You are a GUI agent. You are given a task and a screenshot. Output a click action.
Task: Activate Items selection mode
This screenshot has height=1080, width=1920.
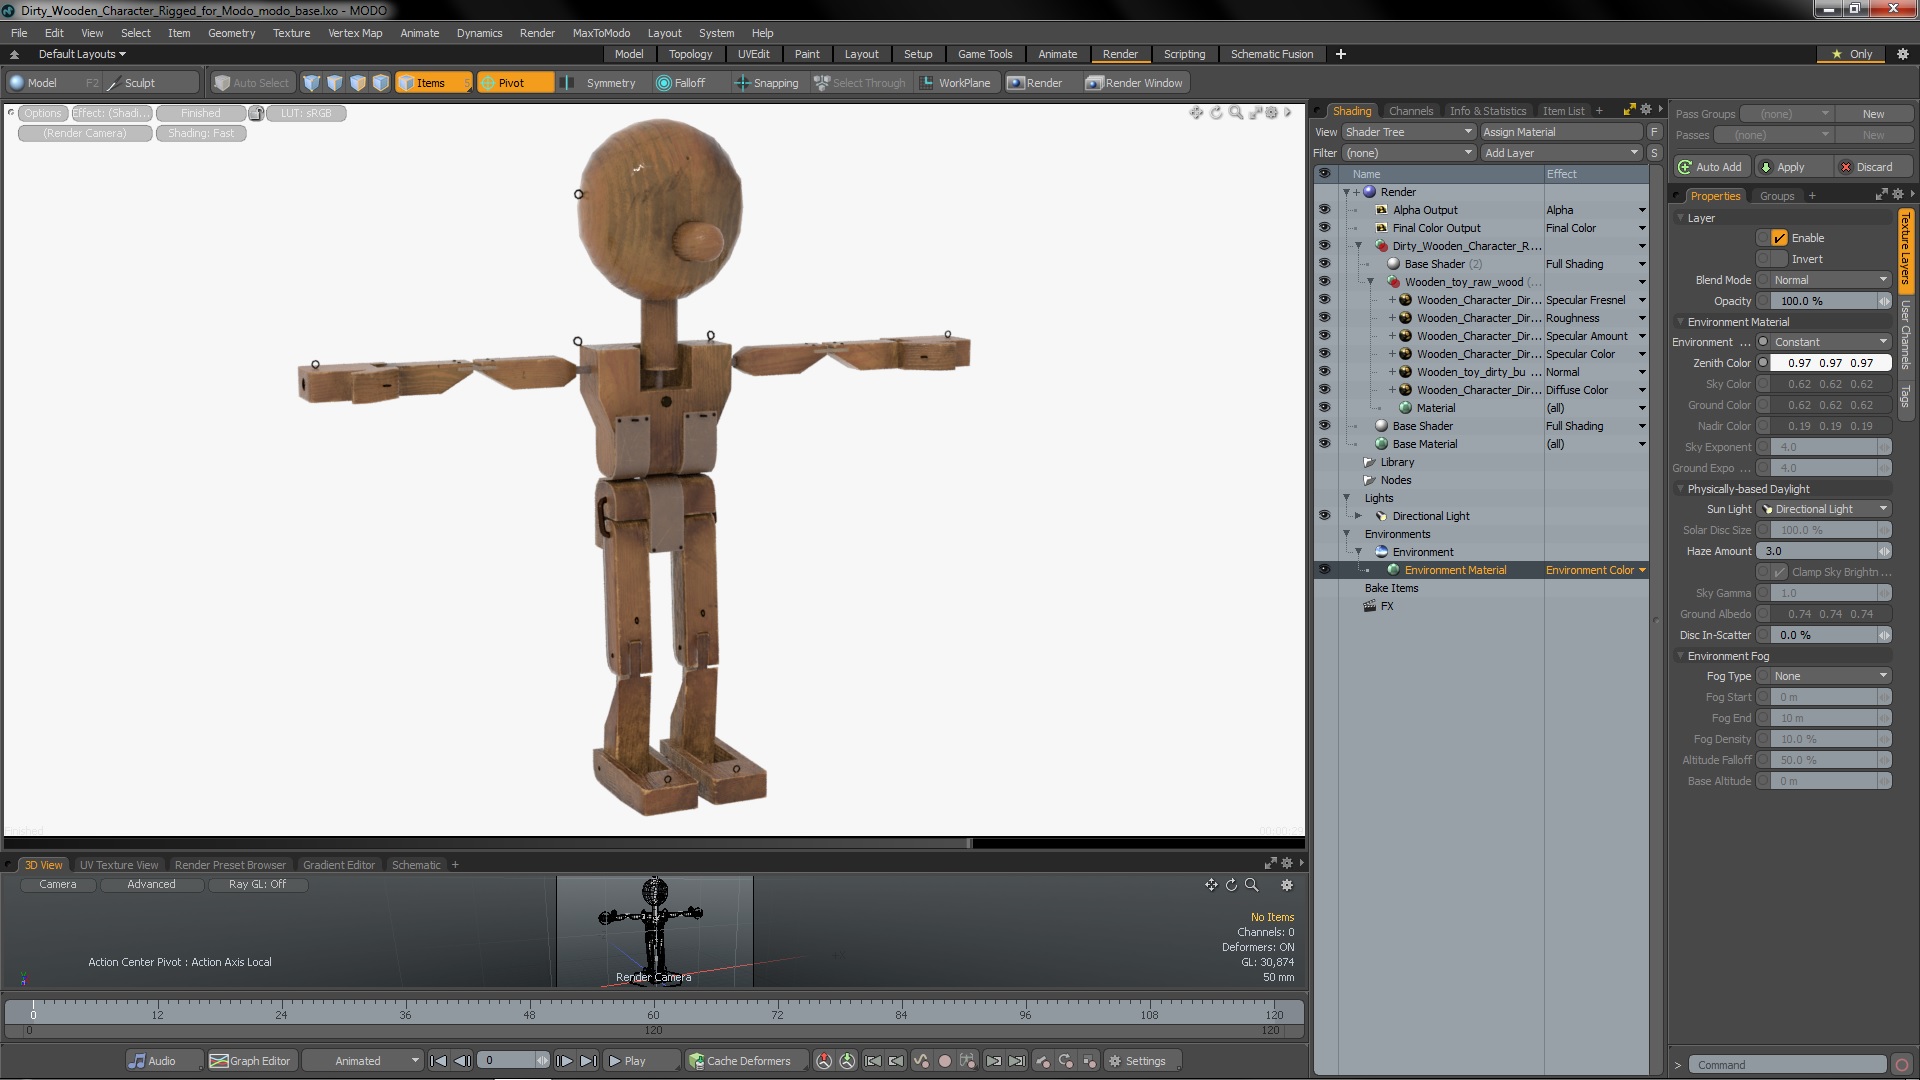click(x=433, y=83)
